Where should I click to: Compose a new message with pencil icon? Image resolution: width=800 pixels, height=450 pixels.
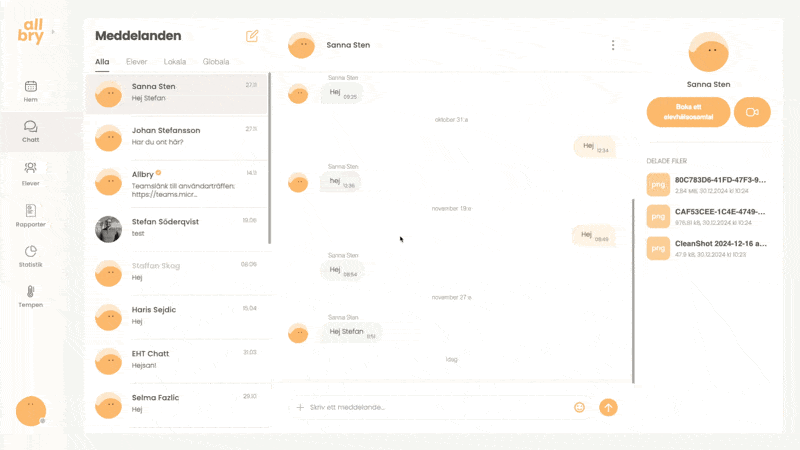tap(252, 36)
